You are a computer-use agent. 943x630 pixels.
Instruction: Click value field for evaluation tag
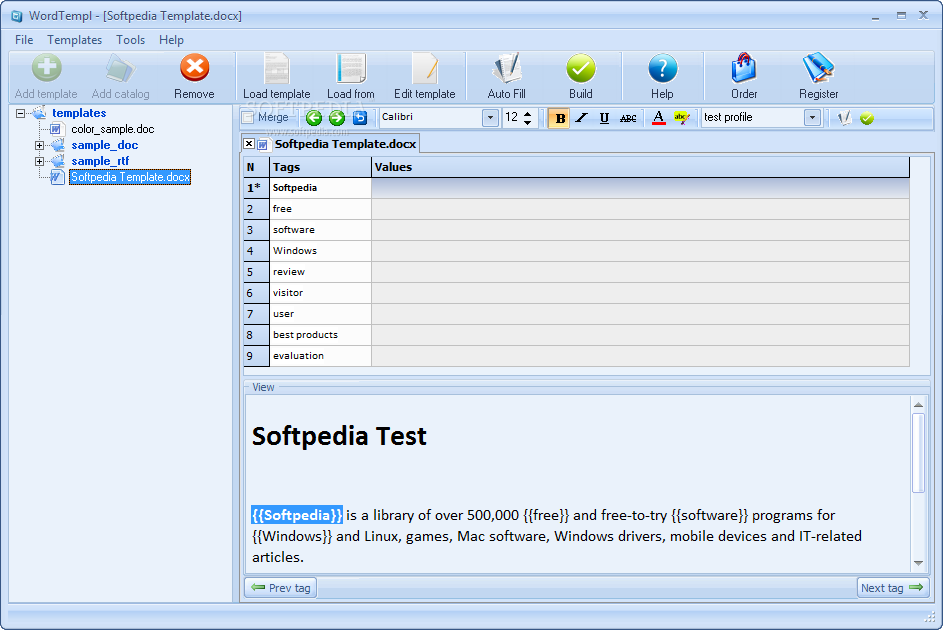pyautogui.click(x=640, y=356)
